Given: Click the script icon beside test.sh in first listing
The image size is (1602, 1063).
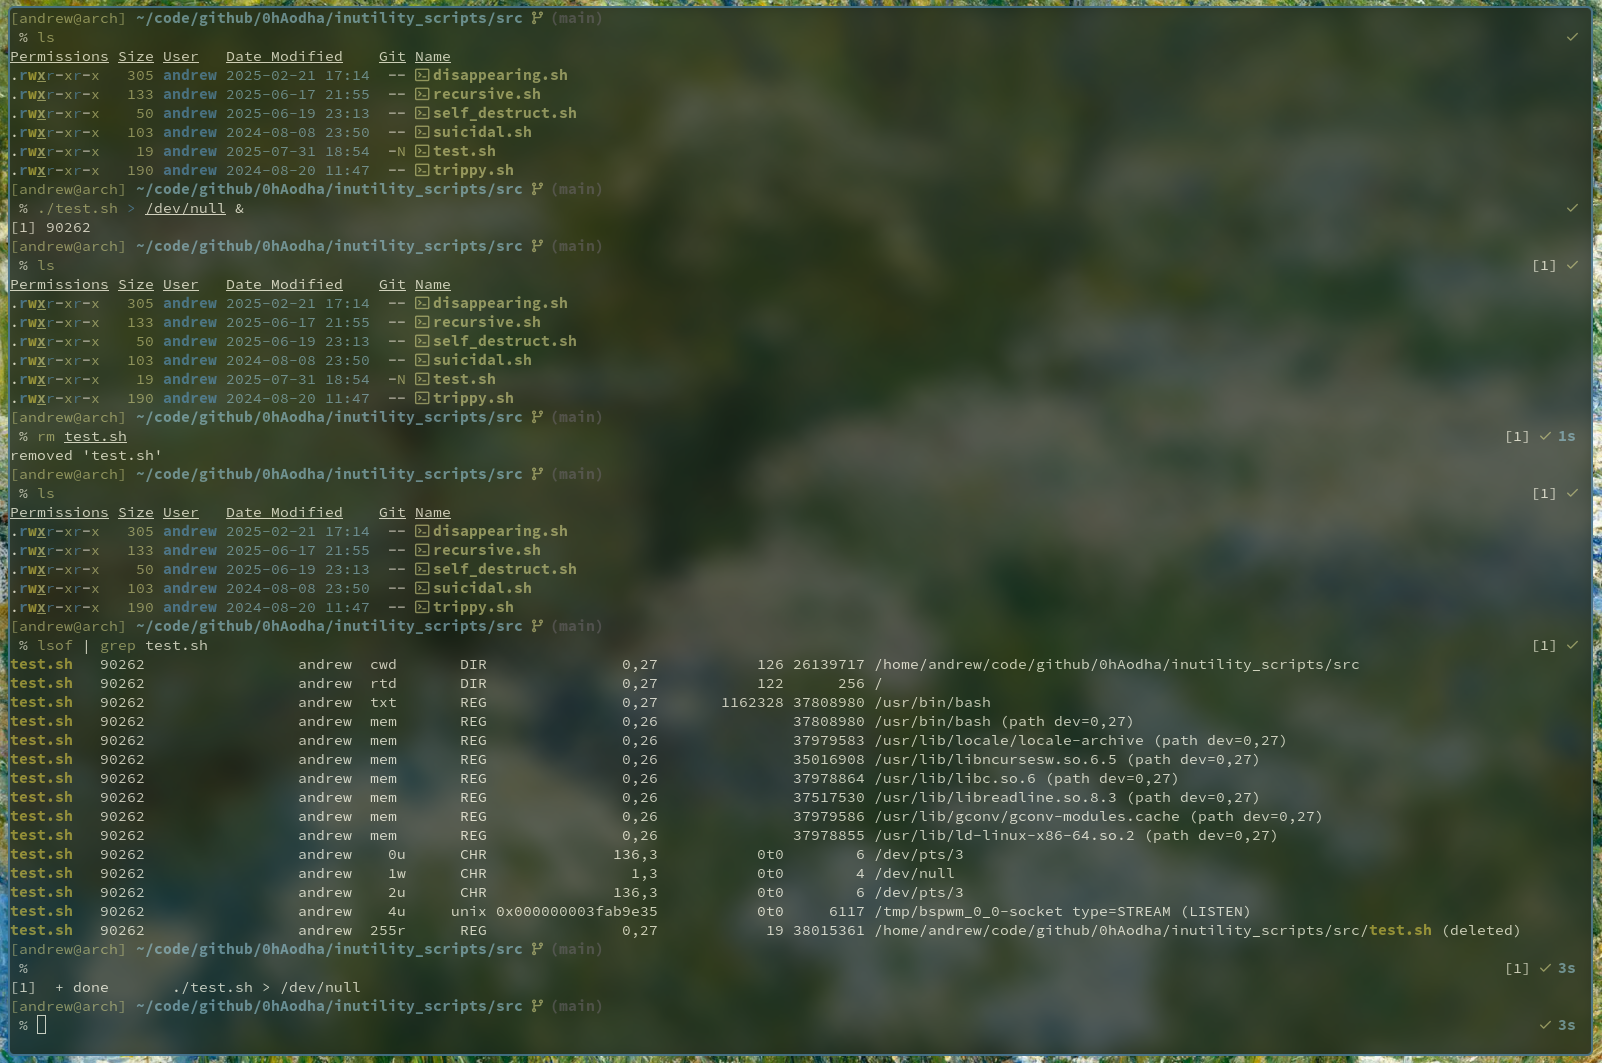Looking at the screenshot, I should click(x=422, y=152).
